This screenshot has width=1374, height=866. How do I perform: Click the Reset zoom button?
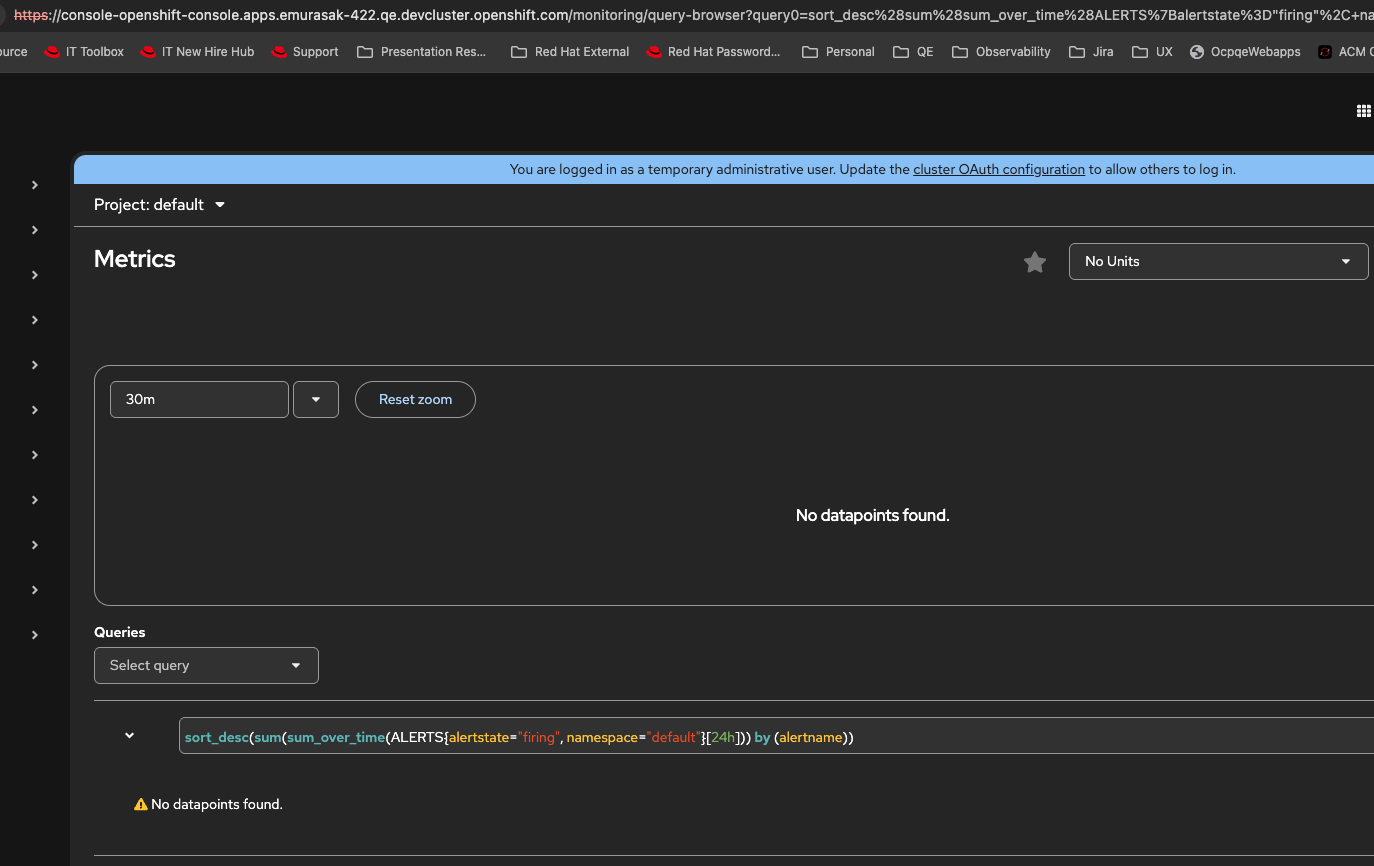[415, 399]
